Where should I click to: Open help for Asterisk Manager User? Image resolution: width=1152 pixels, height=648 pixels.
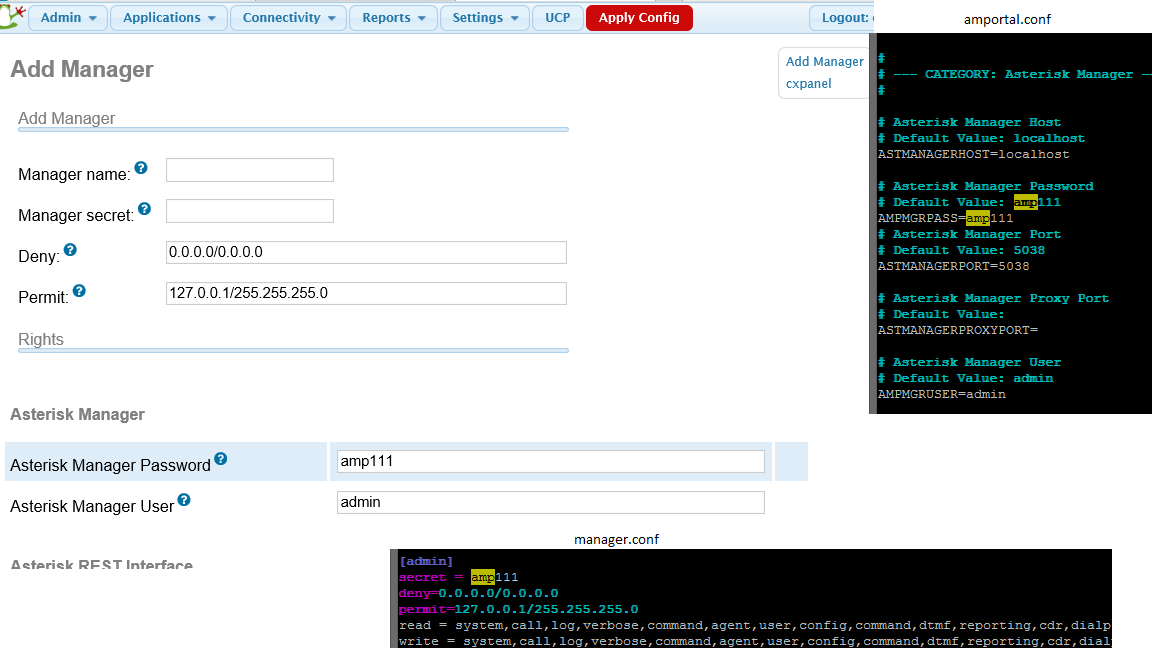click(184, 500)
